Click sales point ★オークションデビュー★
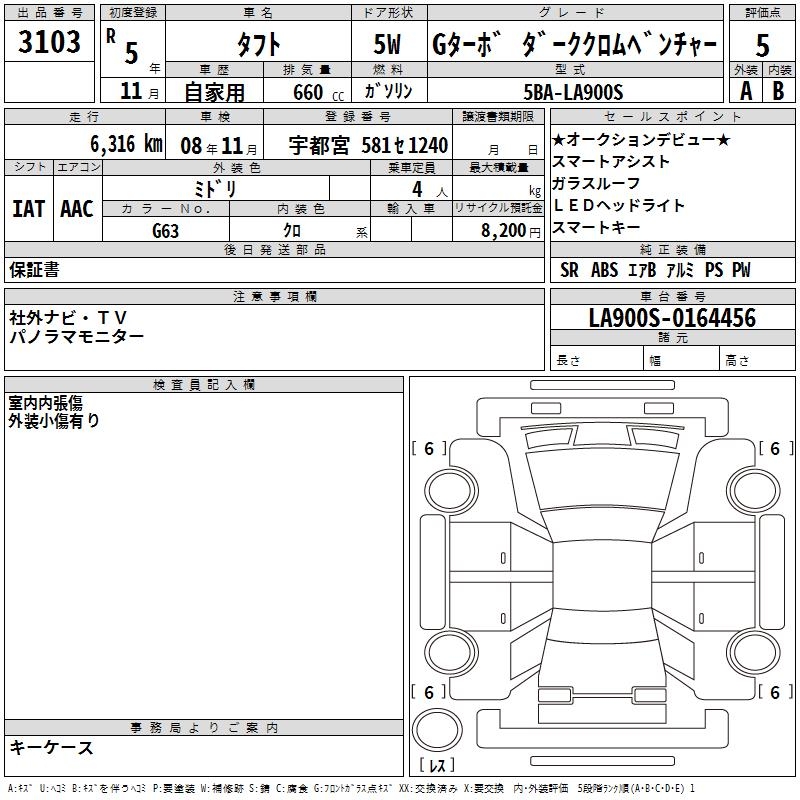Screen dimensions: 800x800 pyautogui.click(x=642, y=139)
